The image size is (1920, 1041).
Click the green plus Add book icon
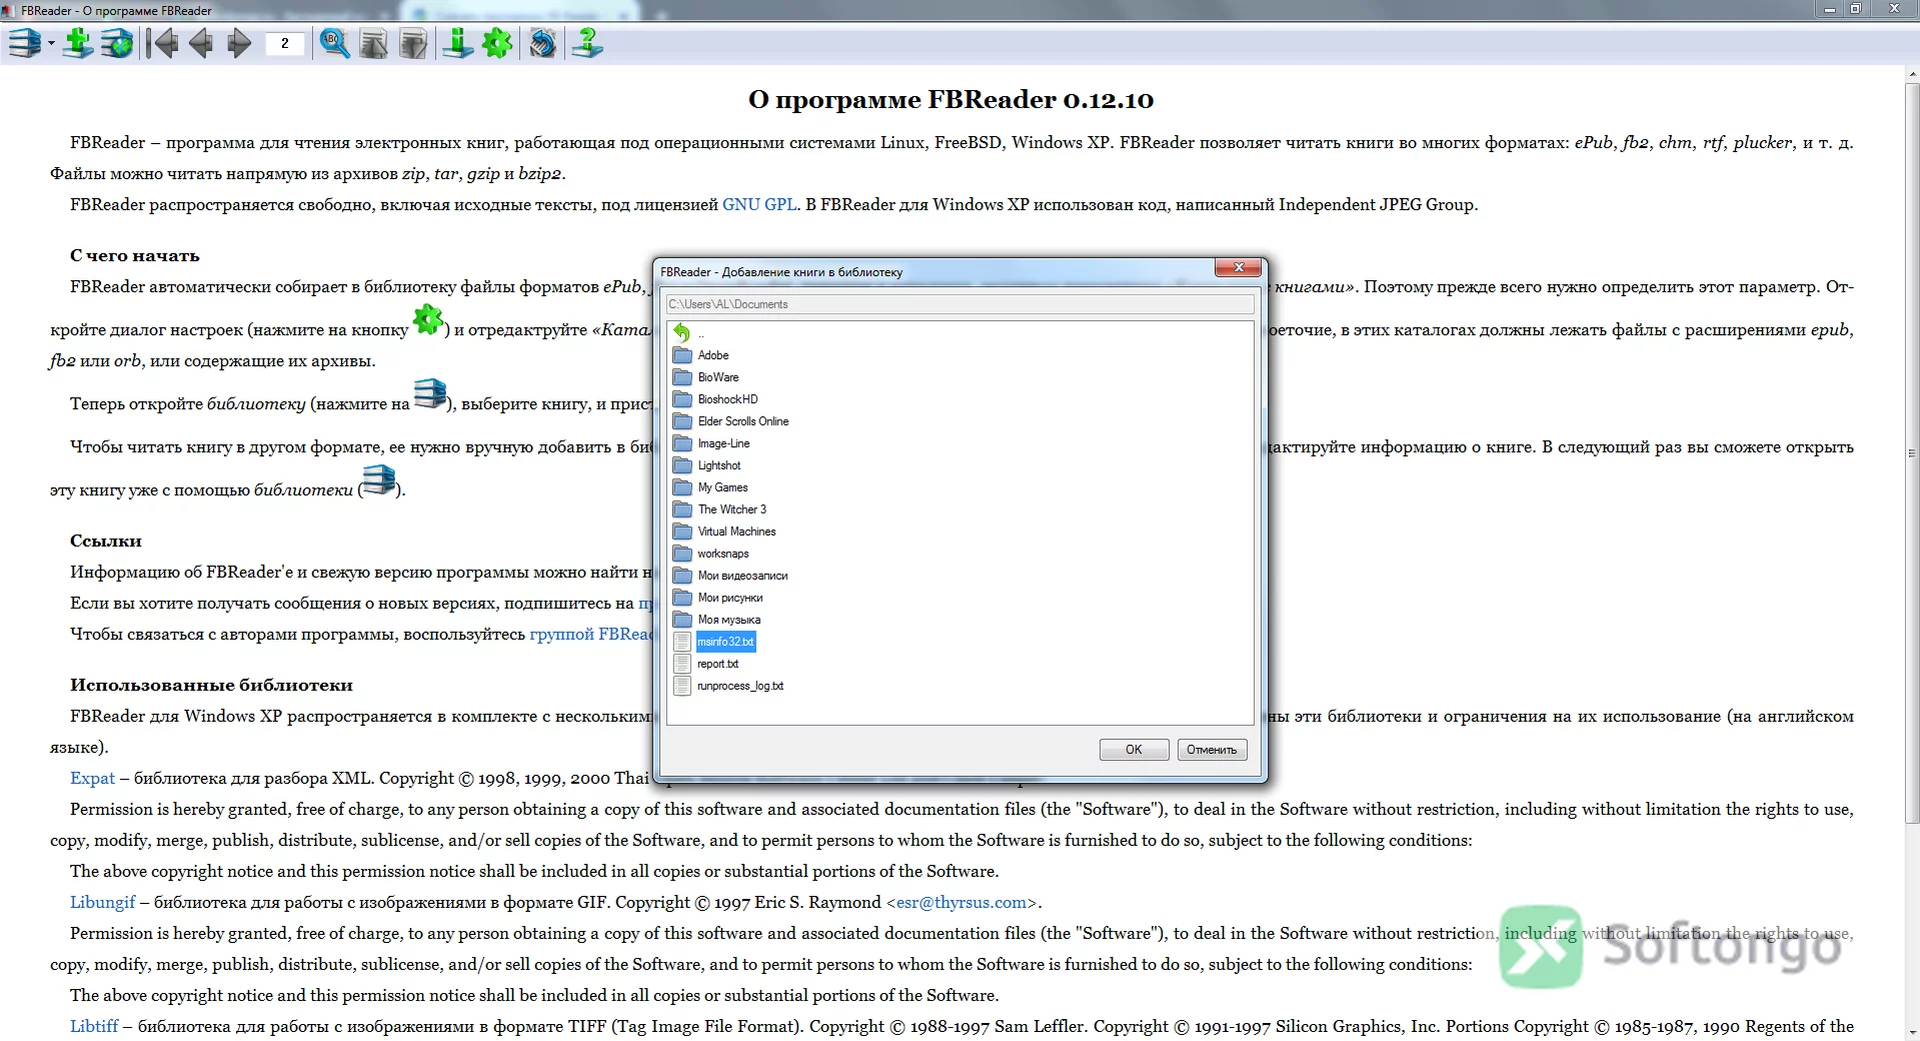point(77,43)
